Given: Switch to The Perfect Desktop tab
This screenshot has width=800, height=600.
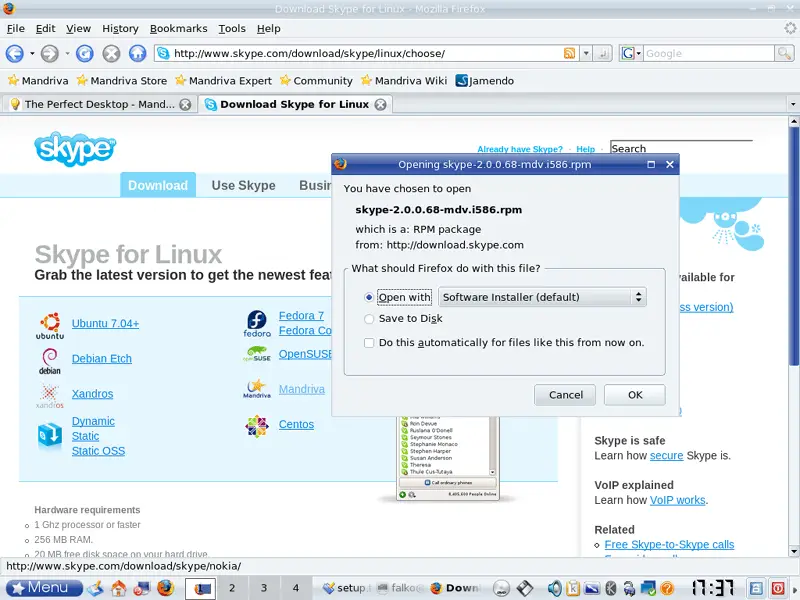Looking at the screenshot, I should tap(100, 104).
